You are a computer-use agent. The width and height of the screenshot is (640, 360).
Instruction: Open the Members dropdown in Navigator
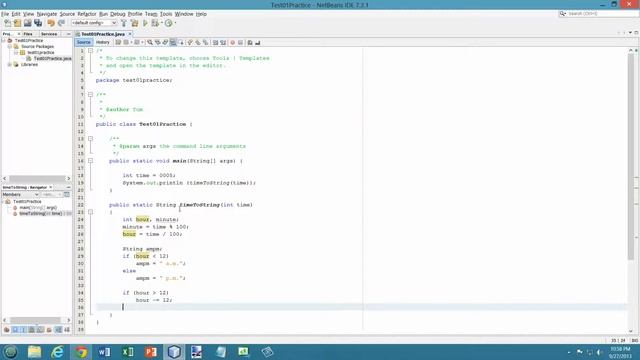click(x=20, y=195)
